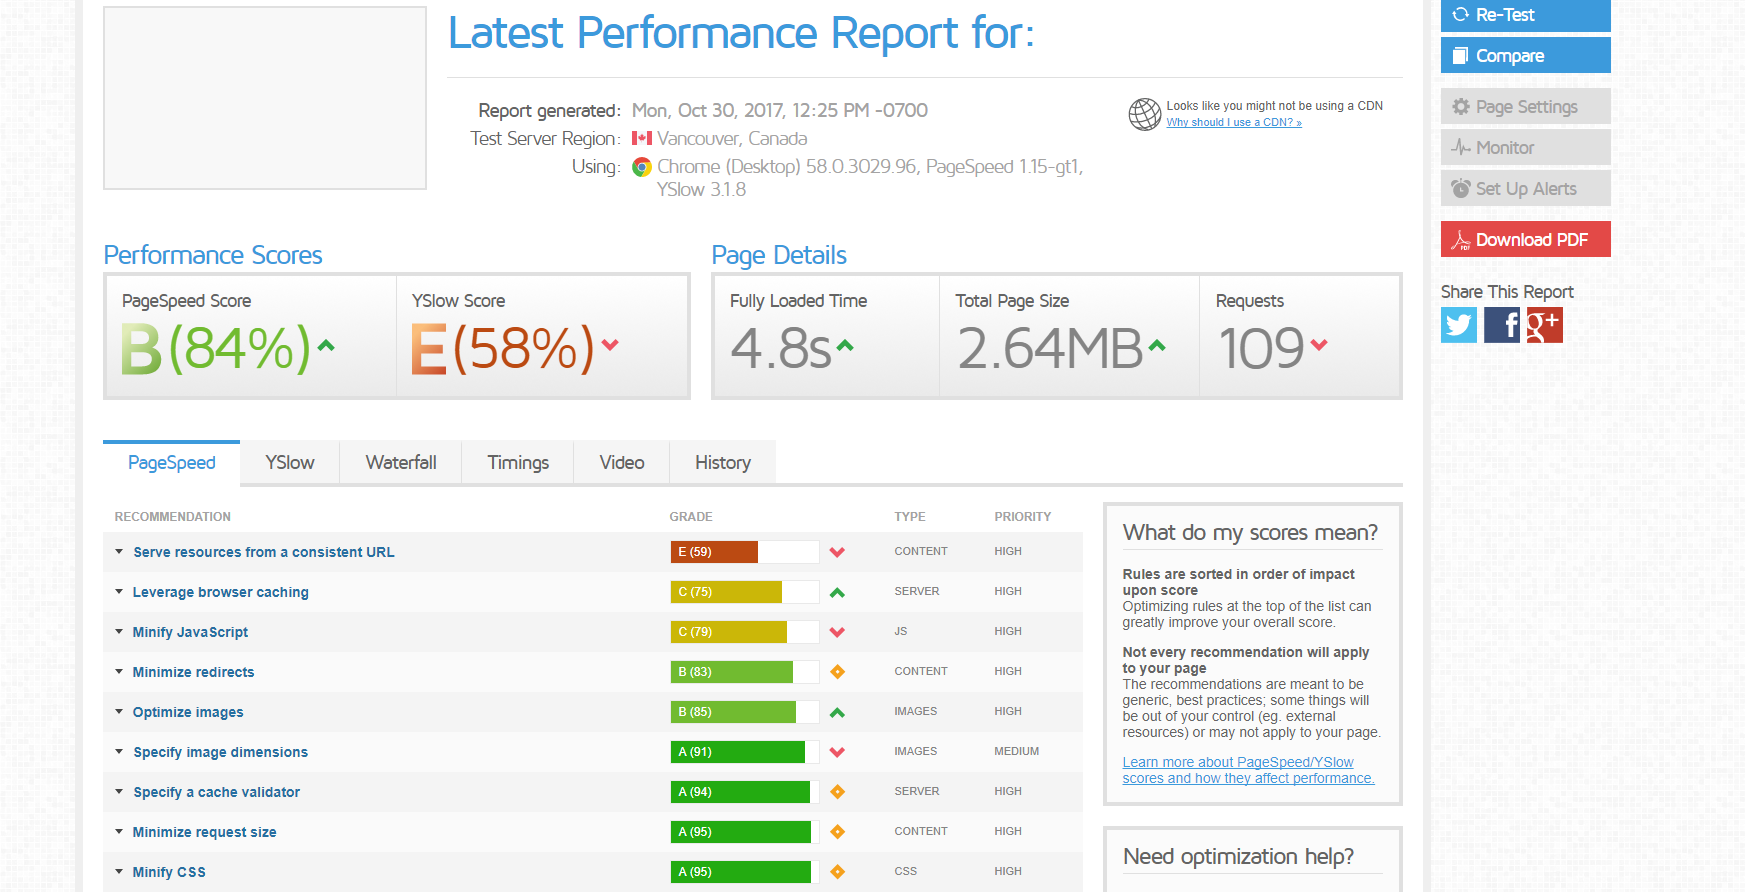Click the Re-Test button

pyautogui.click(x=1525, y=15)
